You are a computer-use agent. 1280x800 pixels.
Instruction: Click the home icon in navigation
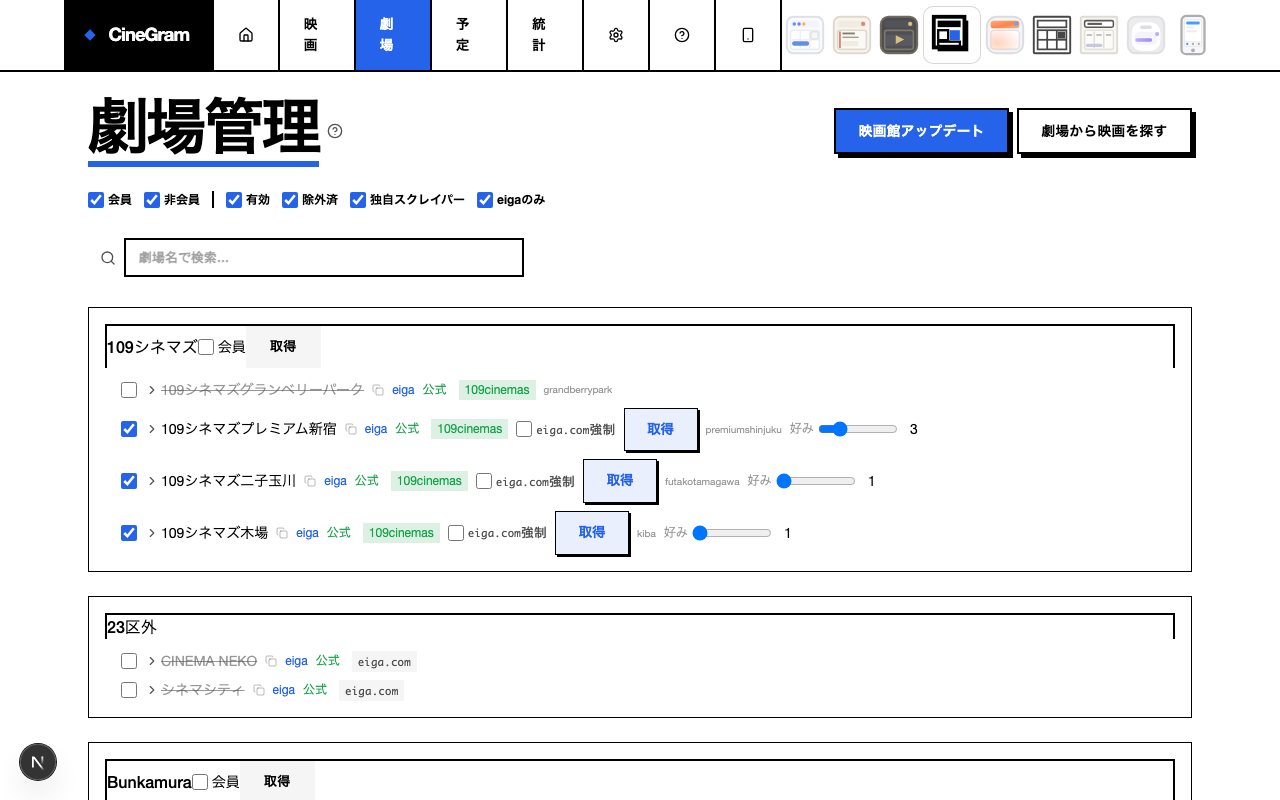tap(246, 33)
